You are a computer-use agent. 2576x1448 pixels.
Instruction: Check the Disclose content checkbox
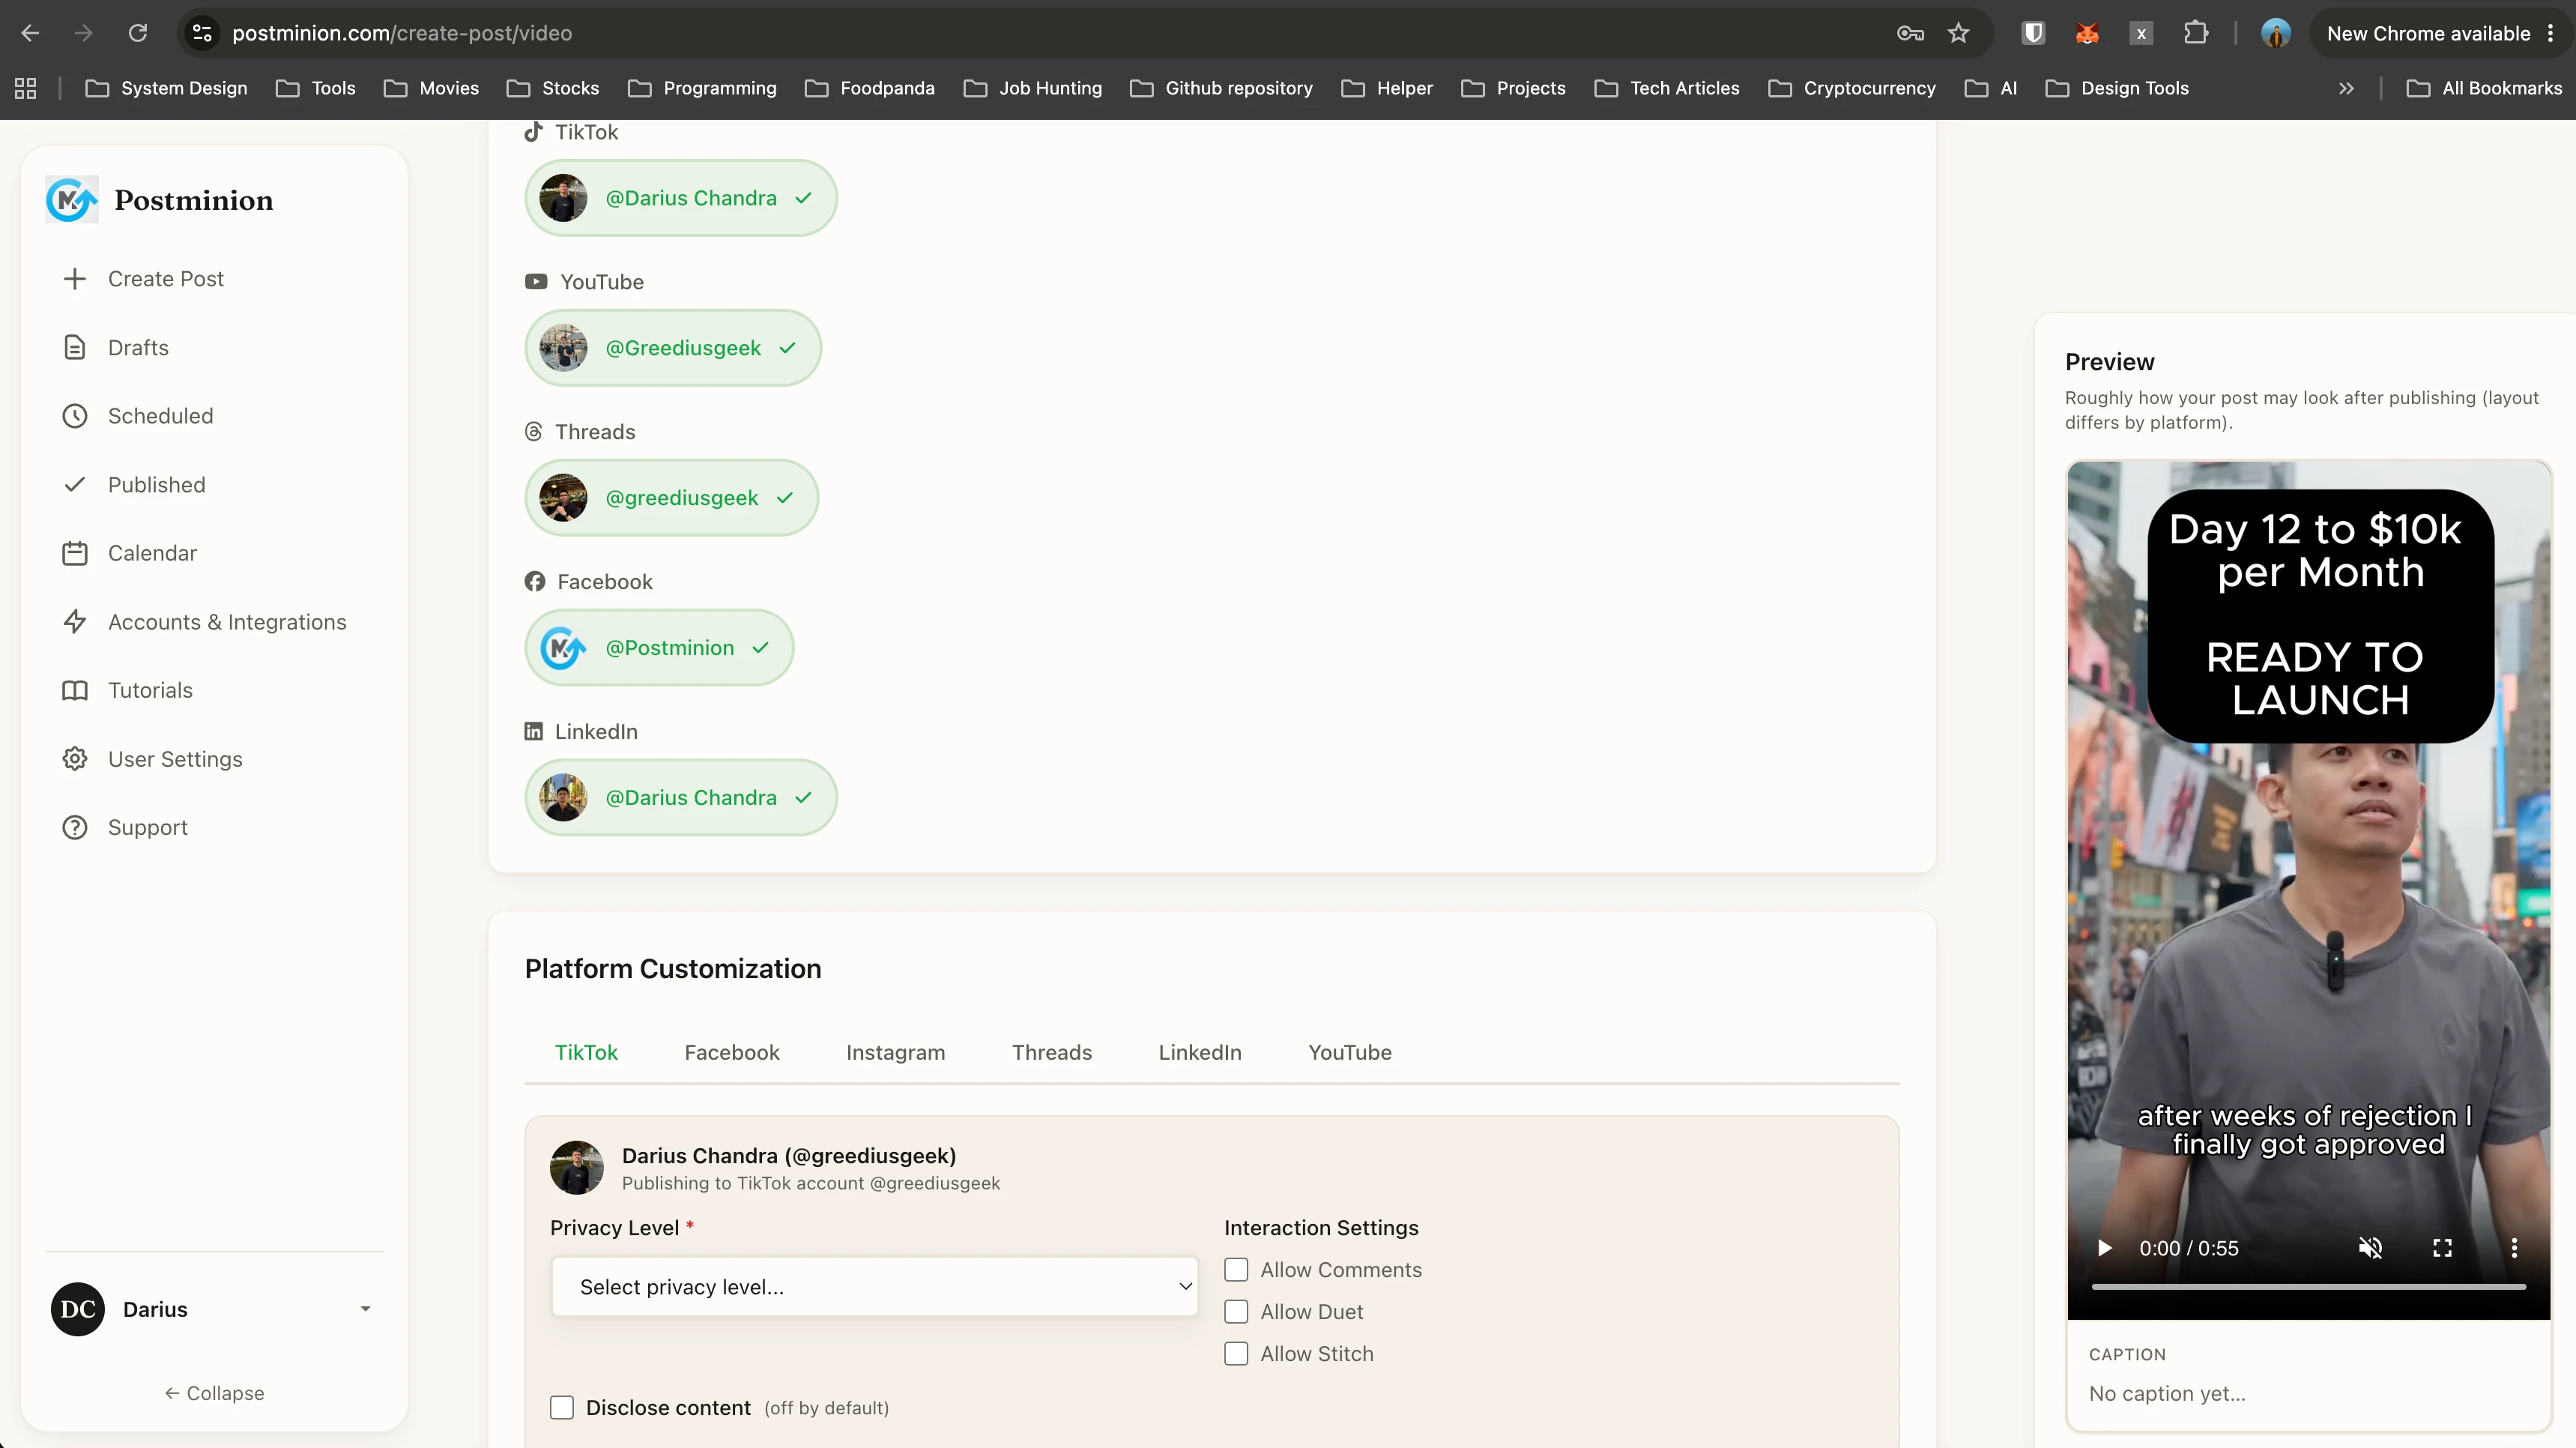pos(562,1408)
